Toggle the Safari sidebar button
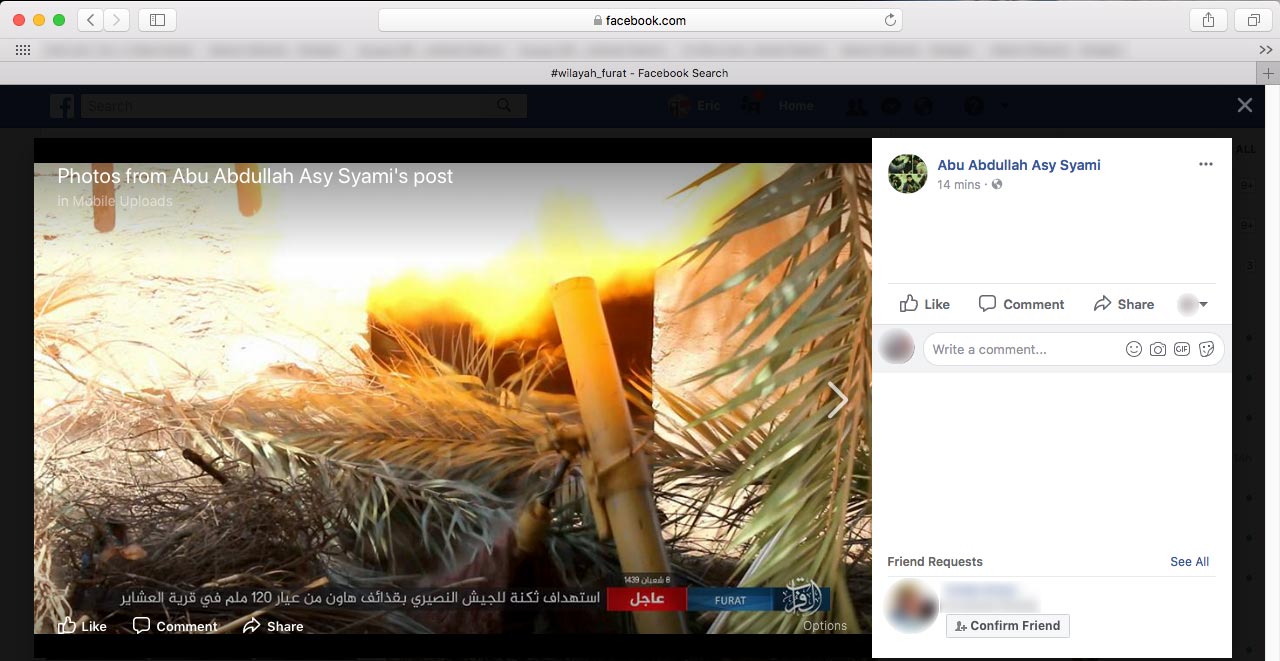 point(157,20)
